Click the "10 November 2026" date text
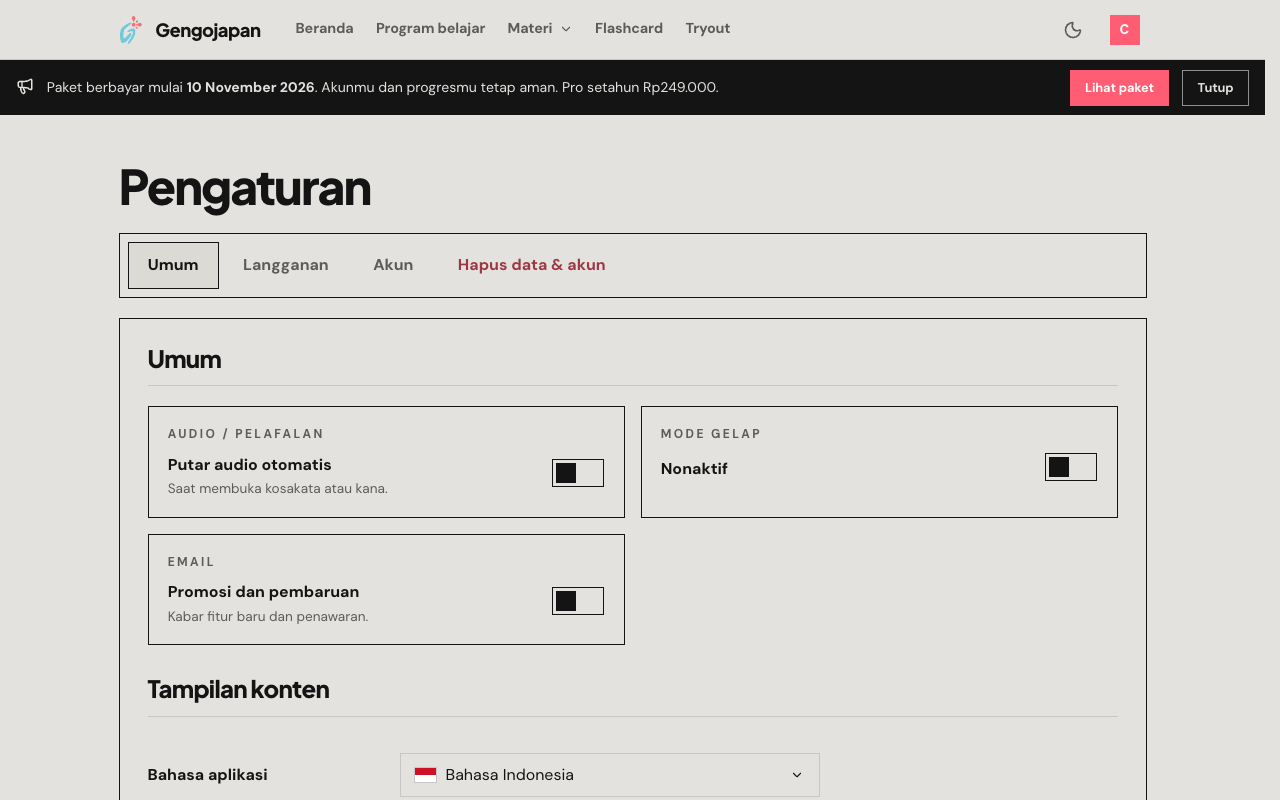Screen dimensions: 1280x800 251,87
